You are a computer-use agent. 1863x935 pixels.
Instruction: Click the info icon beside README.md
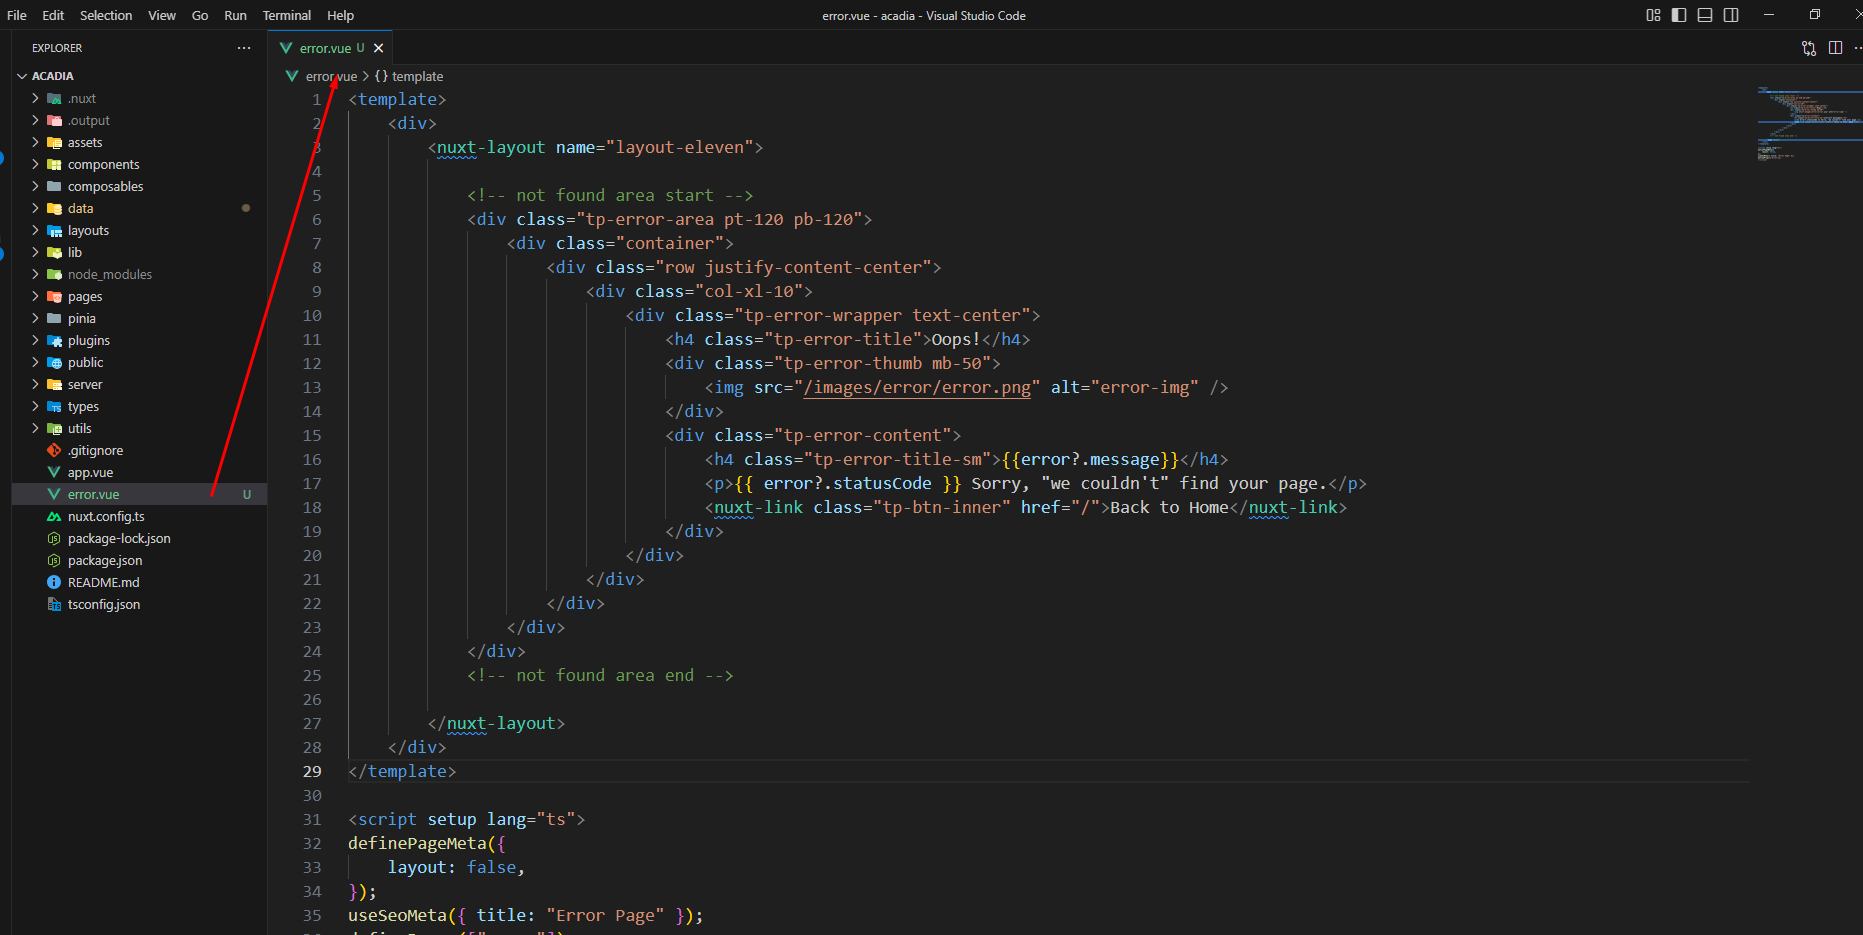click(55, 582)
